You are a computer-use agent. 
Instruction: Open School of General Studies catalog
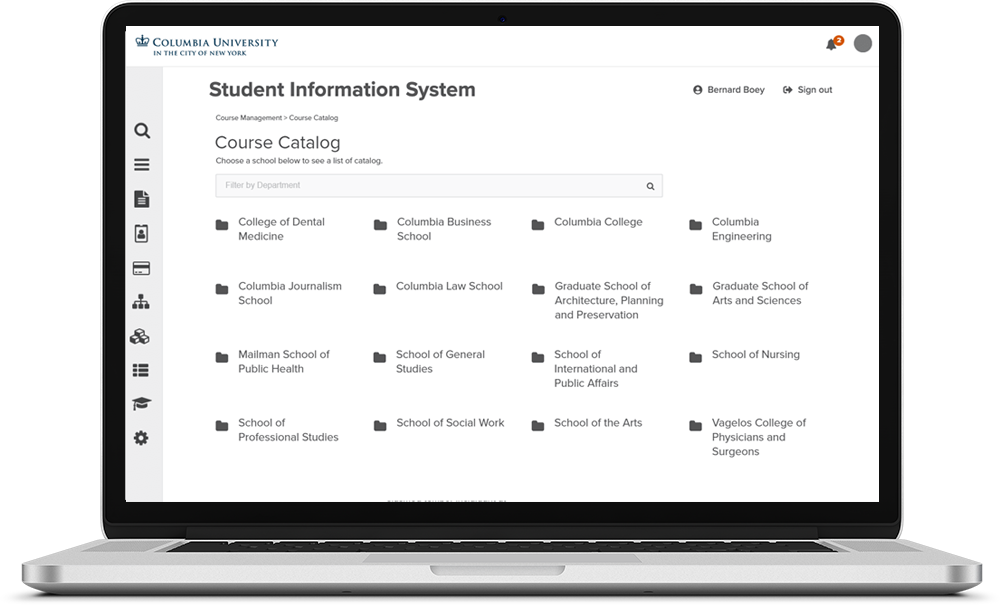coord(440,361)
